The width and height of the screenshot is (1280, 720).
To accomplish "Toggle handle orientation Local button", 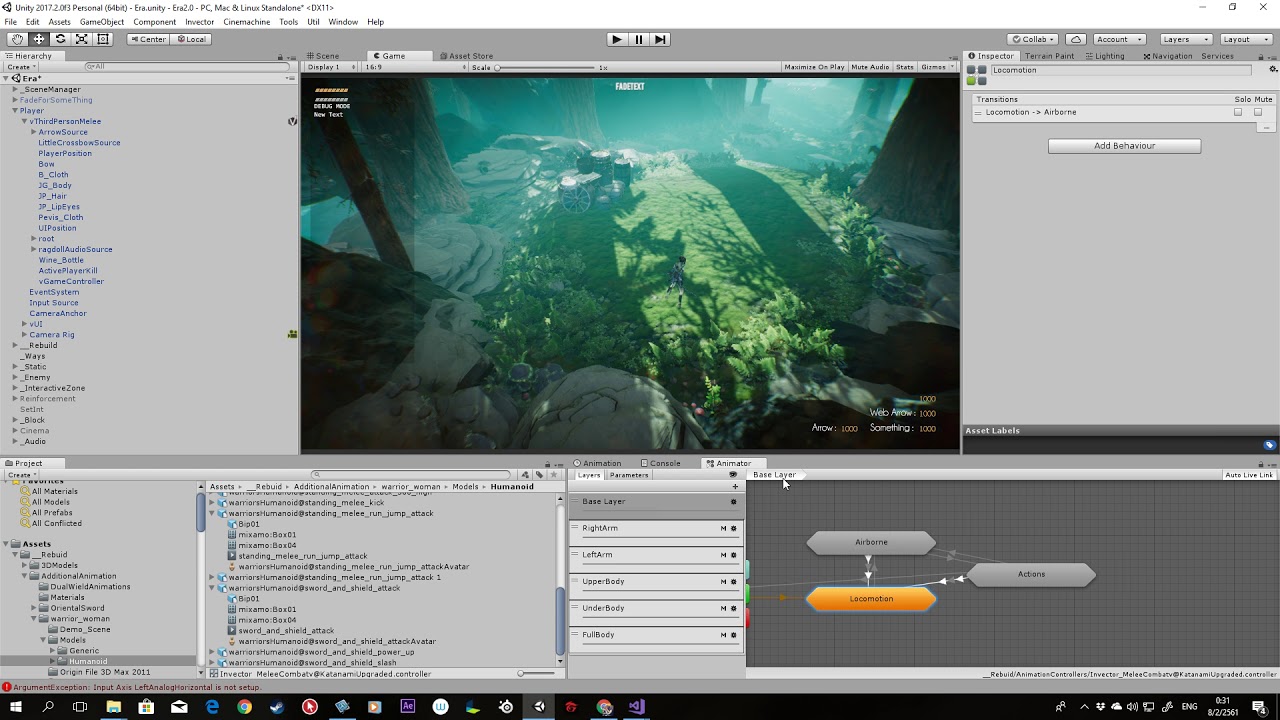I will (x=190, y=39).
